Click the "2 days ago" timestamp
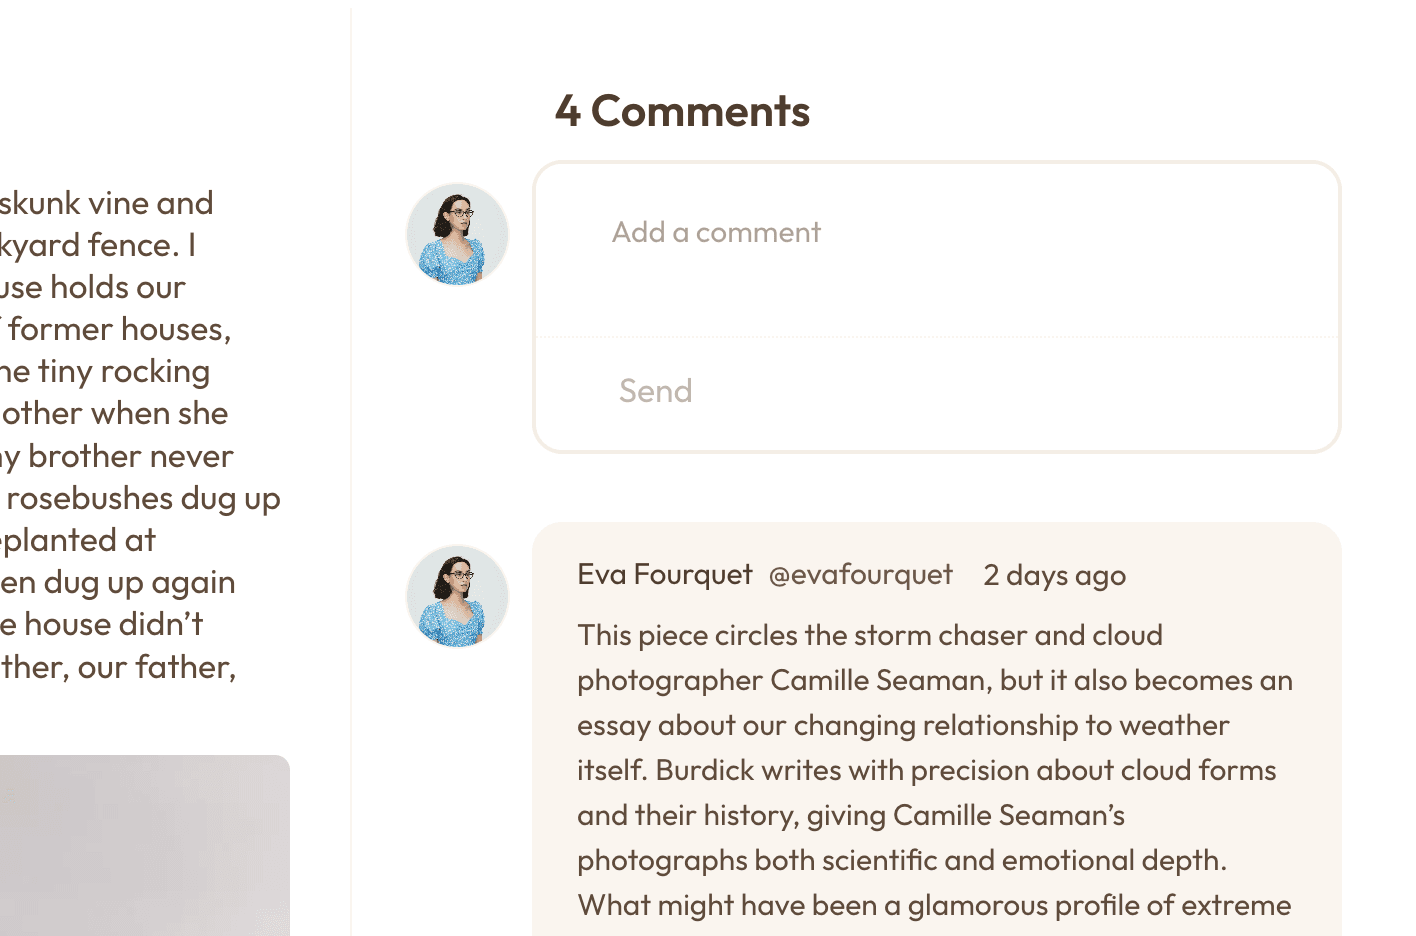The image size is (1416, 936). click(x=1054, y=576)
